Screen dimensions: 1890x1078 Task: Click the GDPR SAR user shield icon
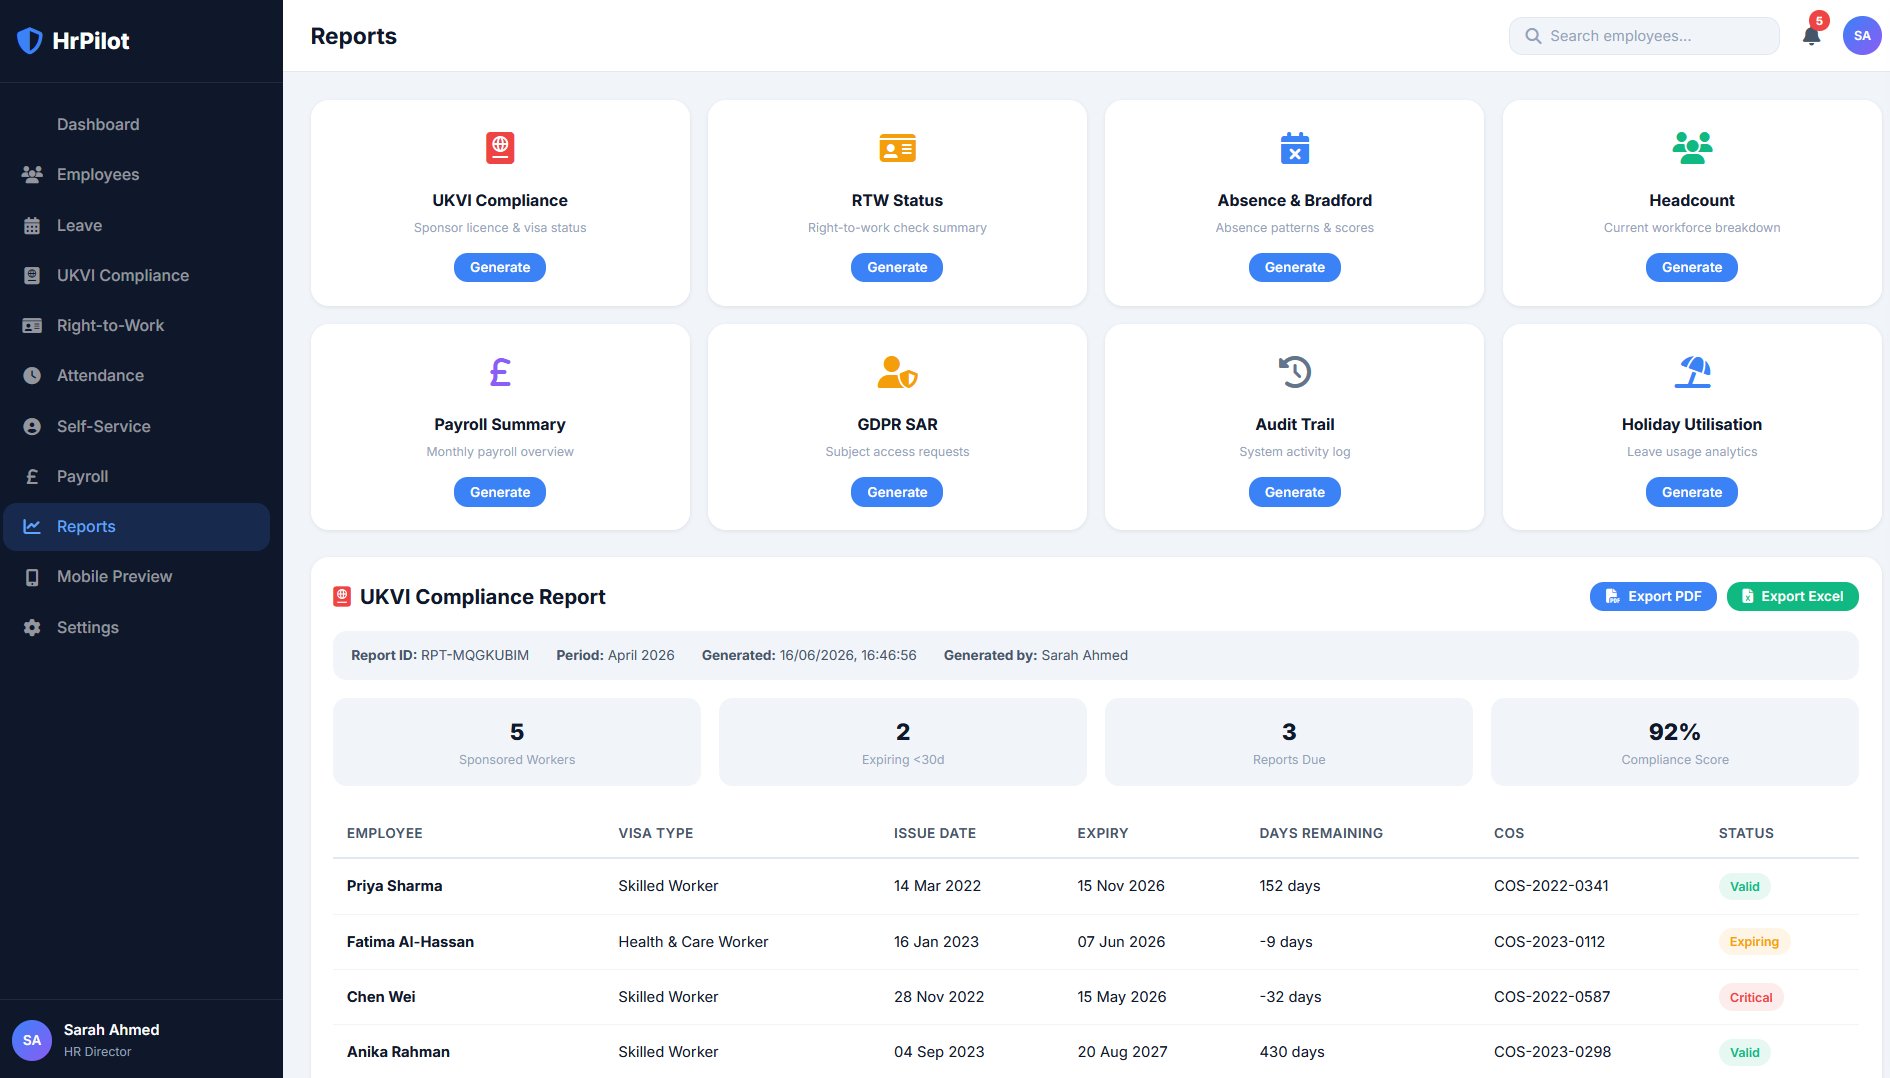tap(897, 372)
